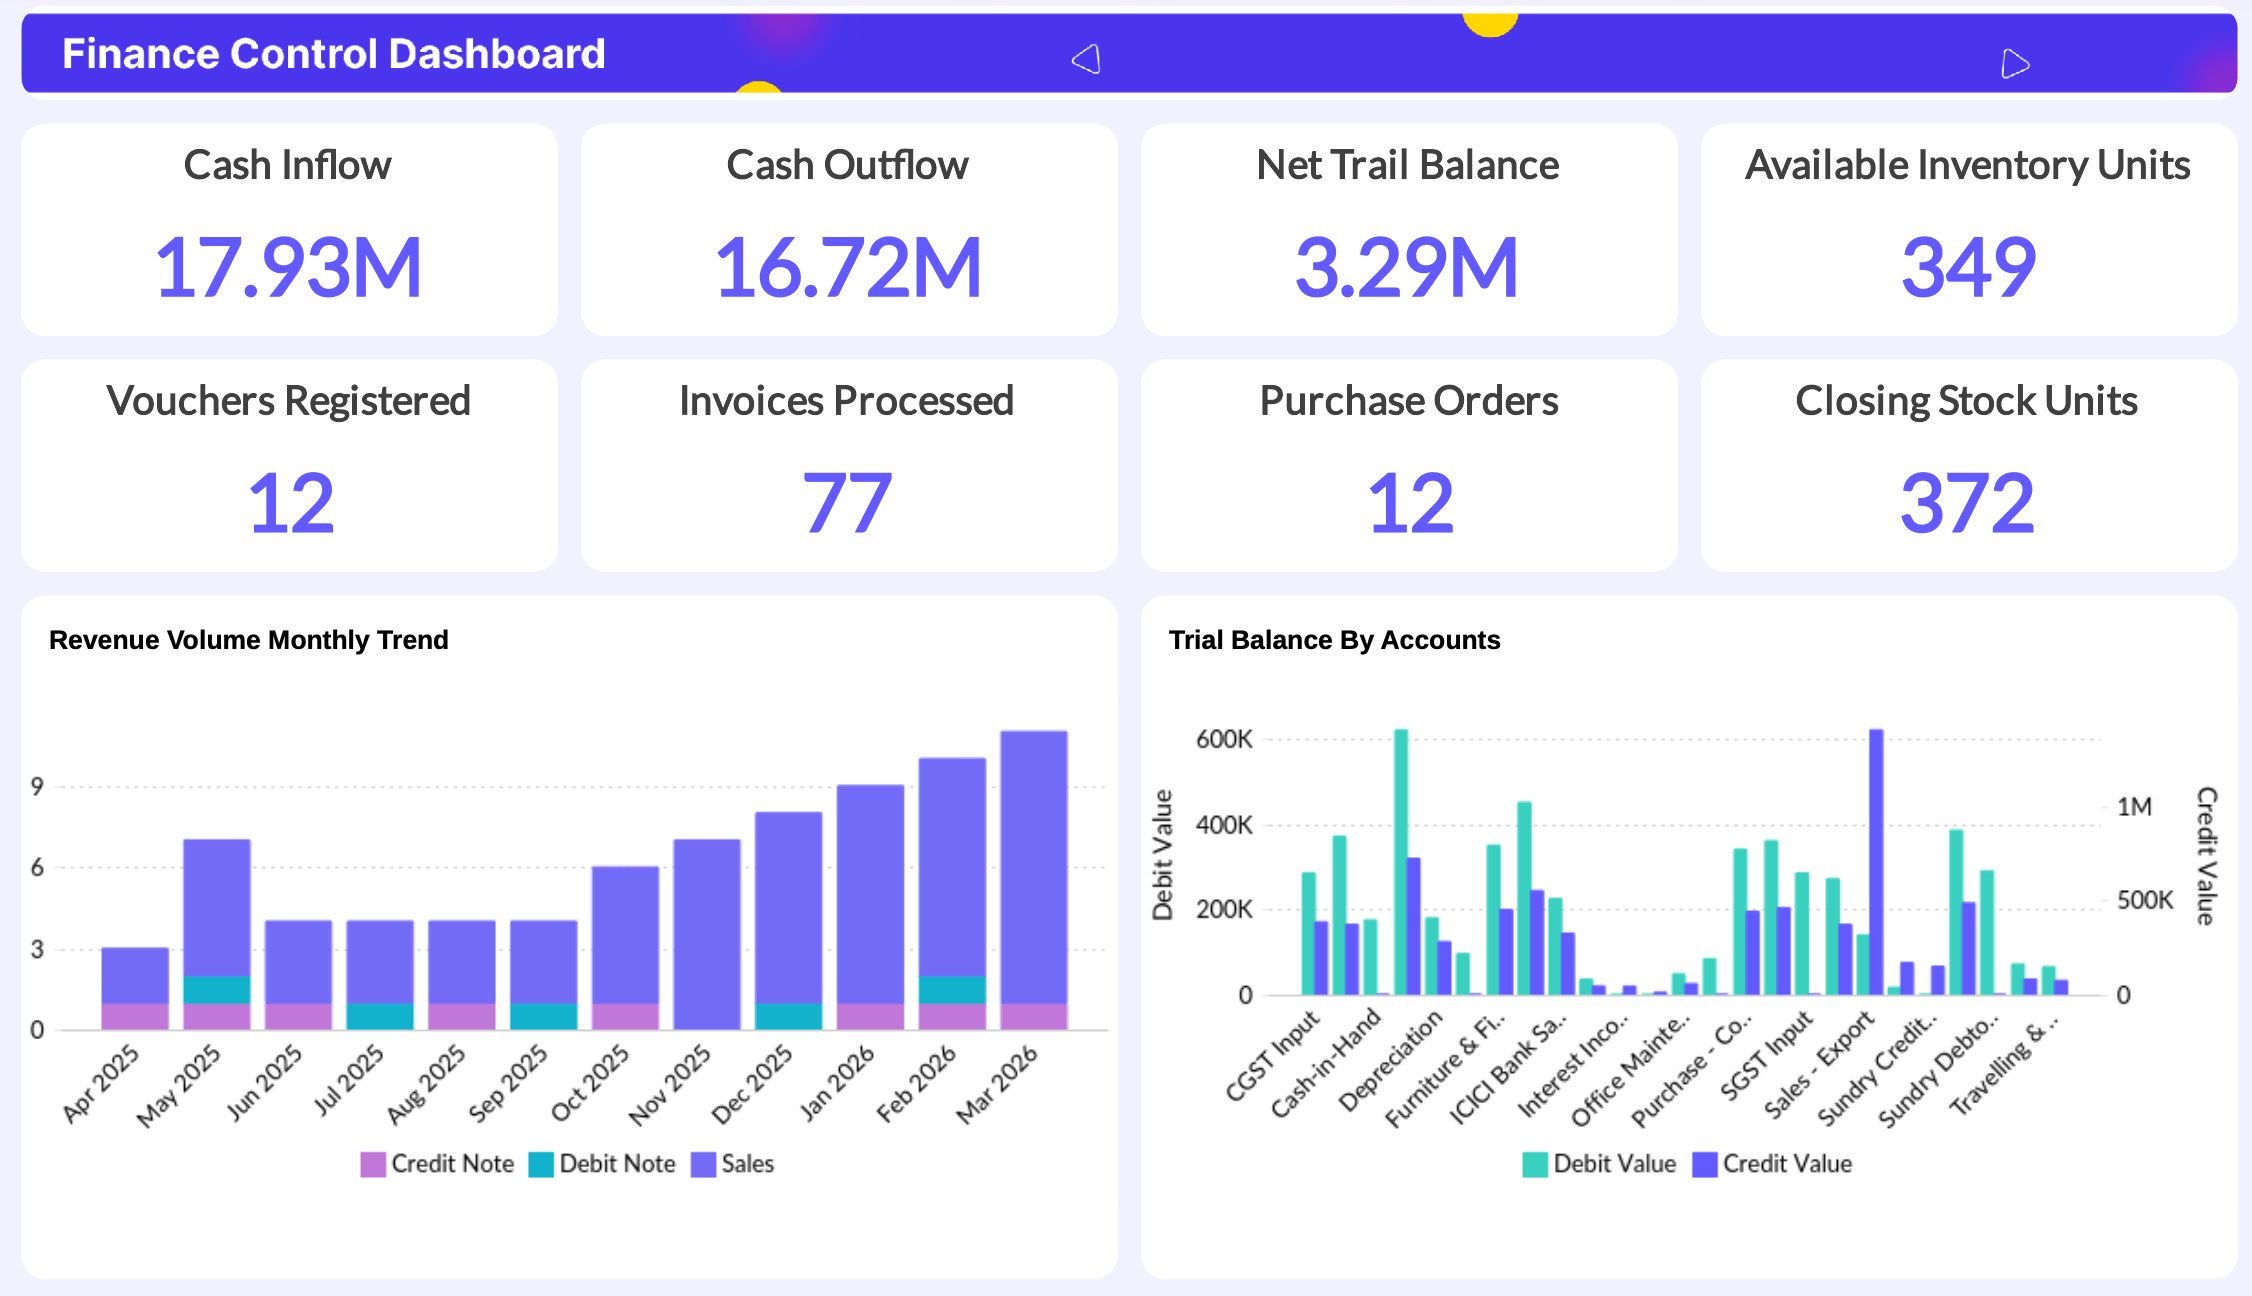Click the left arrow navigation icon
Image resolution: width=2252 pixels, height=1296 pixels.
point(1087,59)
